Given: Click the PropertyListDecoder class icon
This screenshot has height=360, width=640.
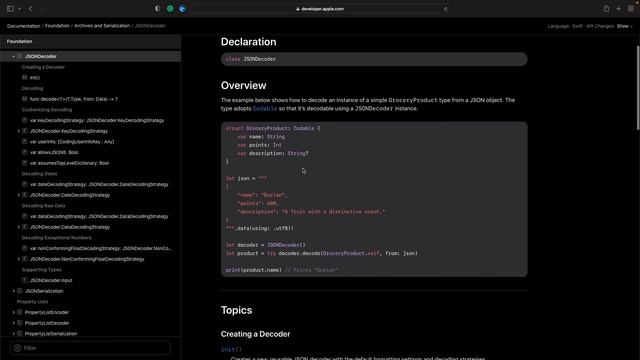Looking at the screenshot, I should [20, 323].
